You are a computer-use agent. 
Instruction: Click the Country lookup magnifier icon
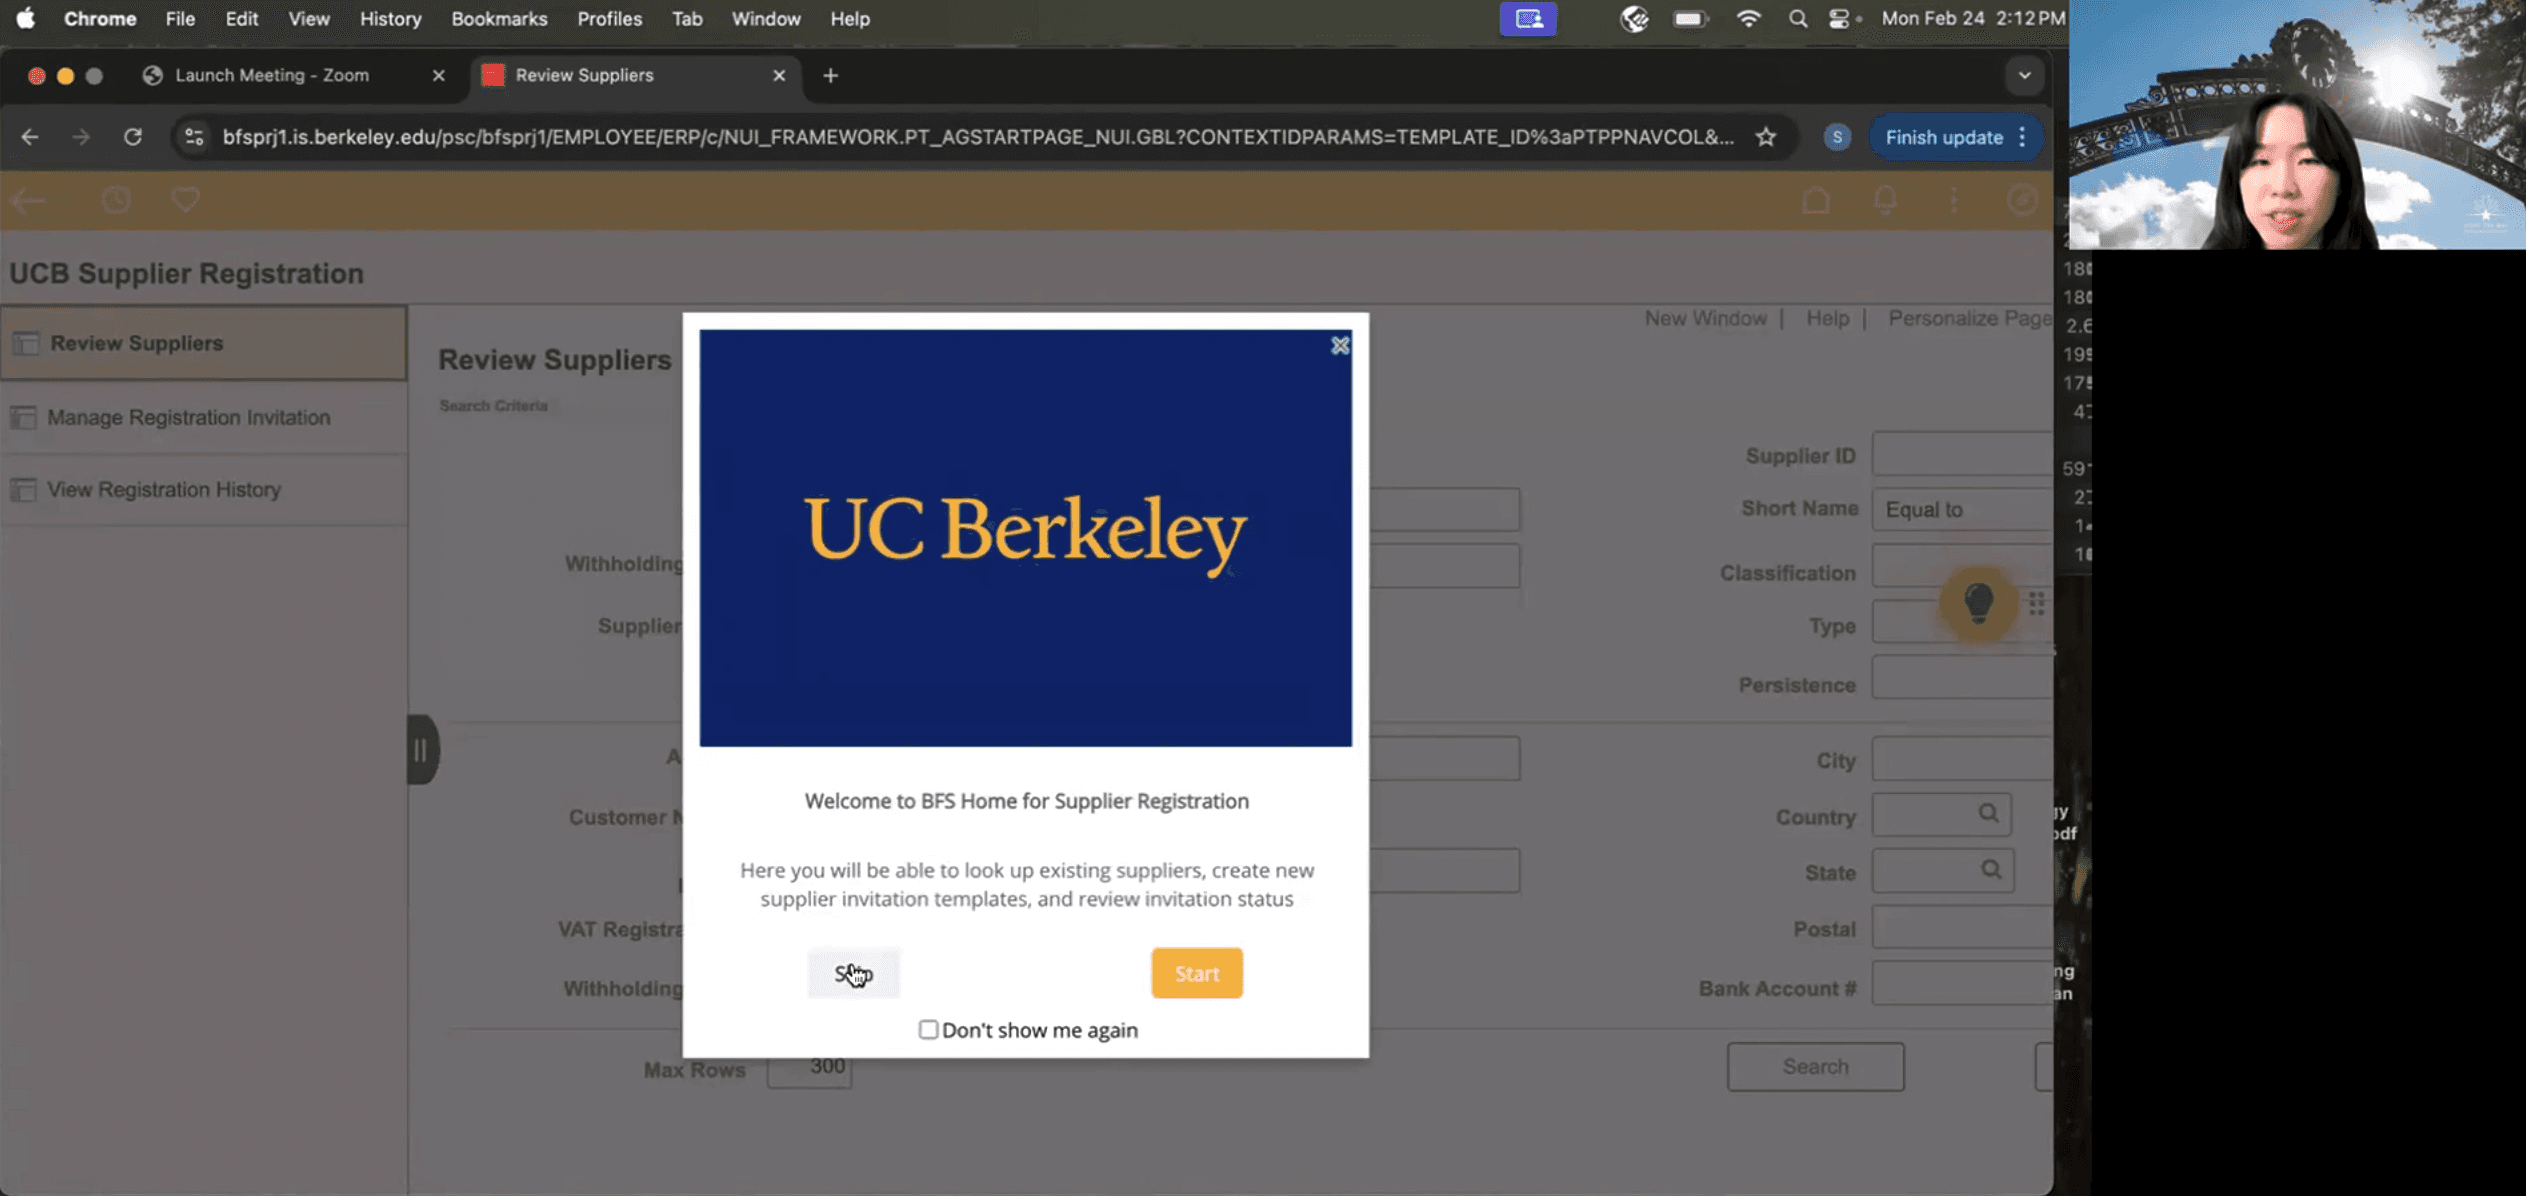[x=1988, y=813]
